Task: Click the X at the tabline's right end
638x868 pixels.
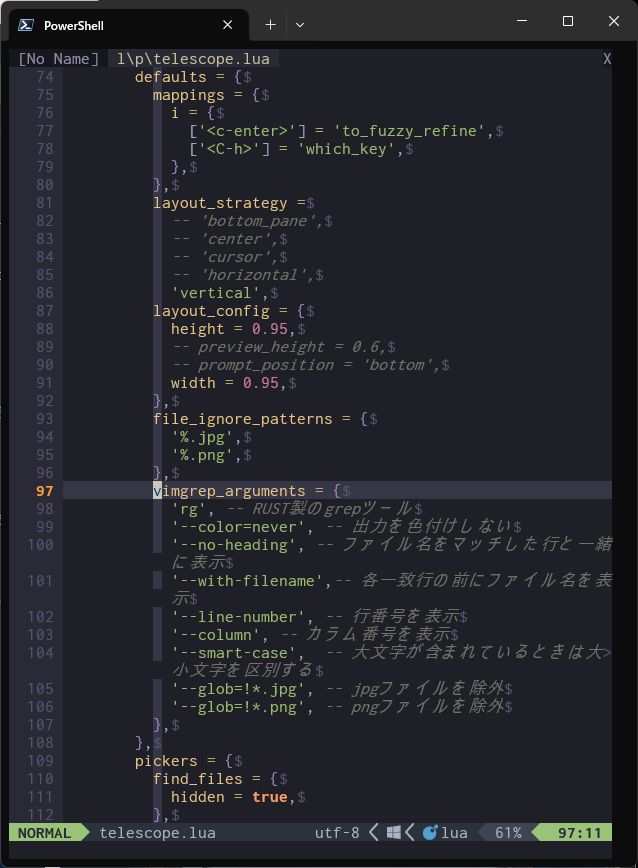Action: 606,59
